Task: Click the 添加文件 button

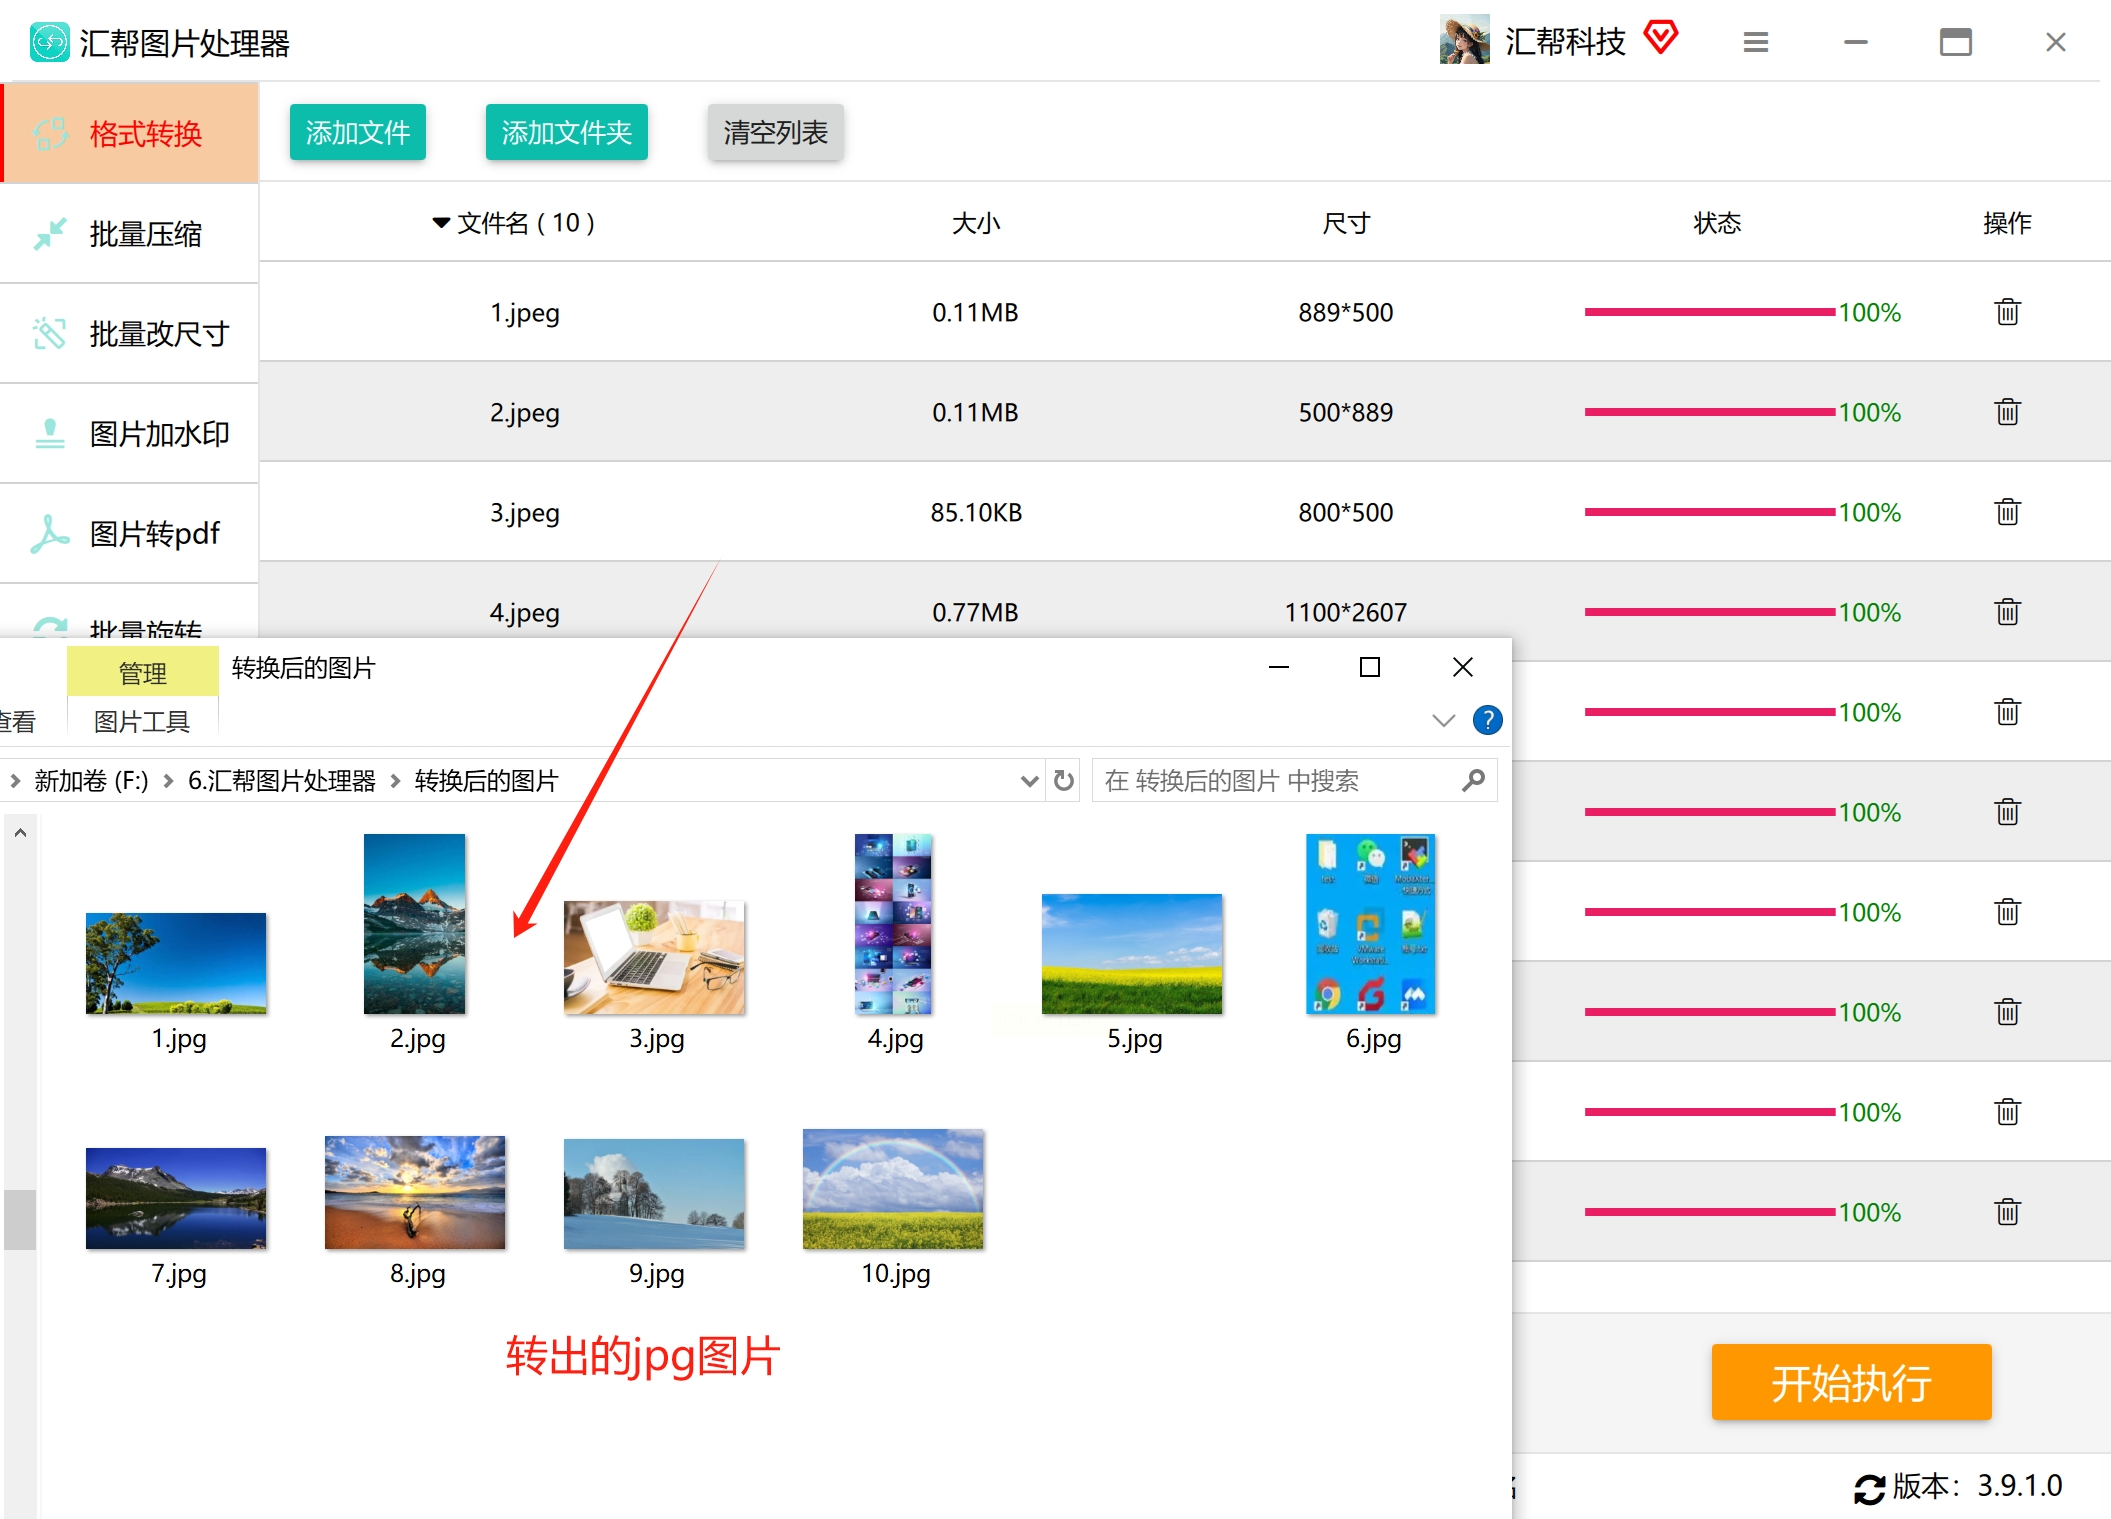Action: (358, 132)
